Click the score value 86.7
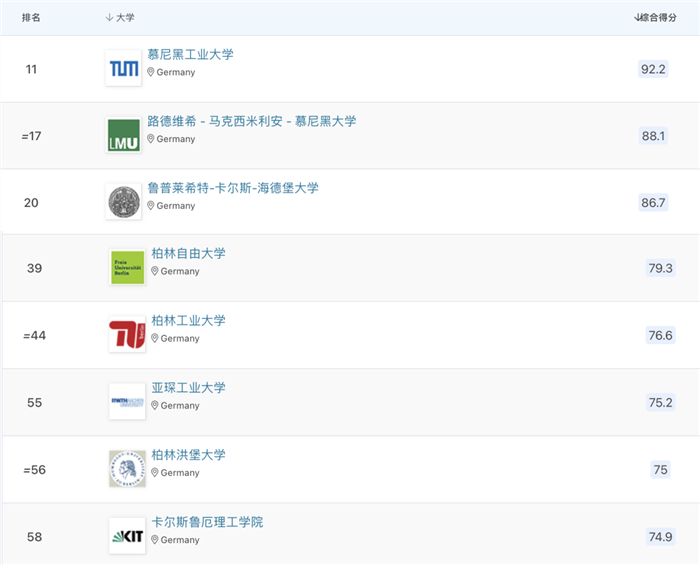The image size is (700, 565). point(653,203)
